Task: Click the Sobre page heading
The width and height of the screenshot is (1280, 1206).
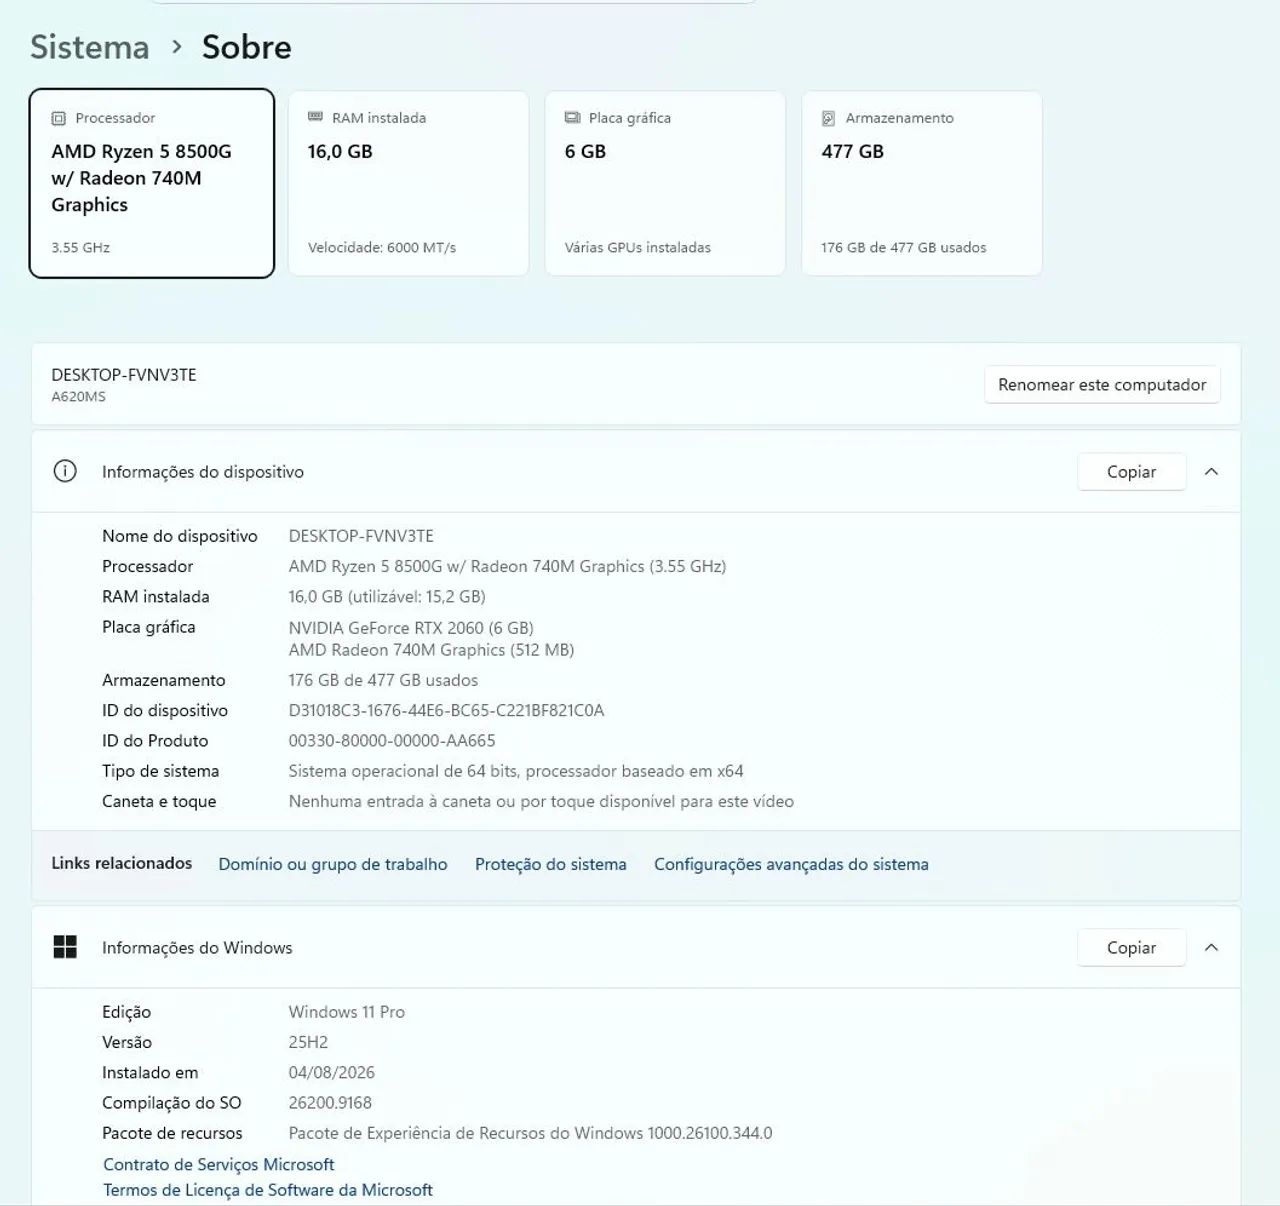Action: pos(247,47)
